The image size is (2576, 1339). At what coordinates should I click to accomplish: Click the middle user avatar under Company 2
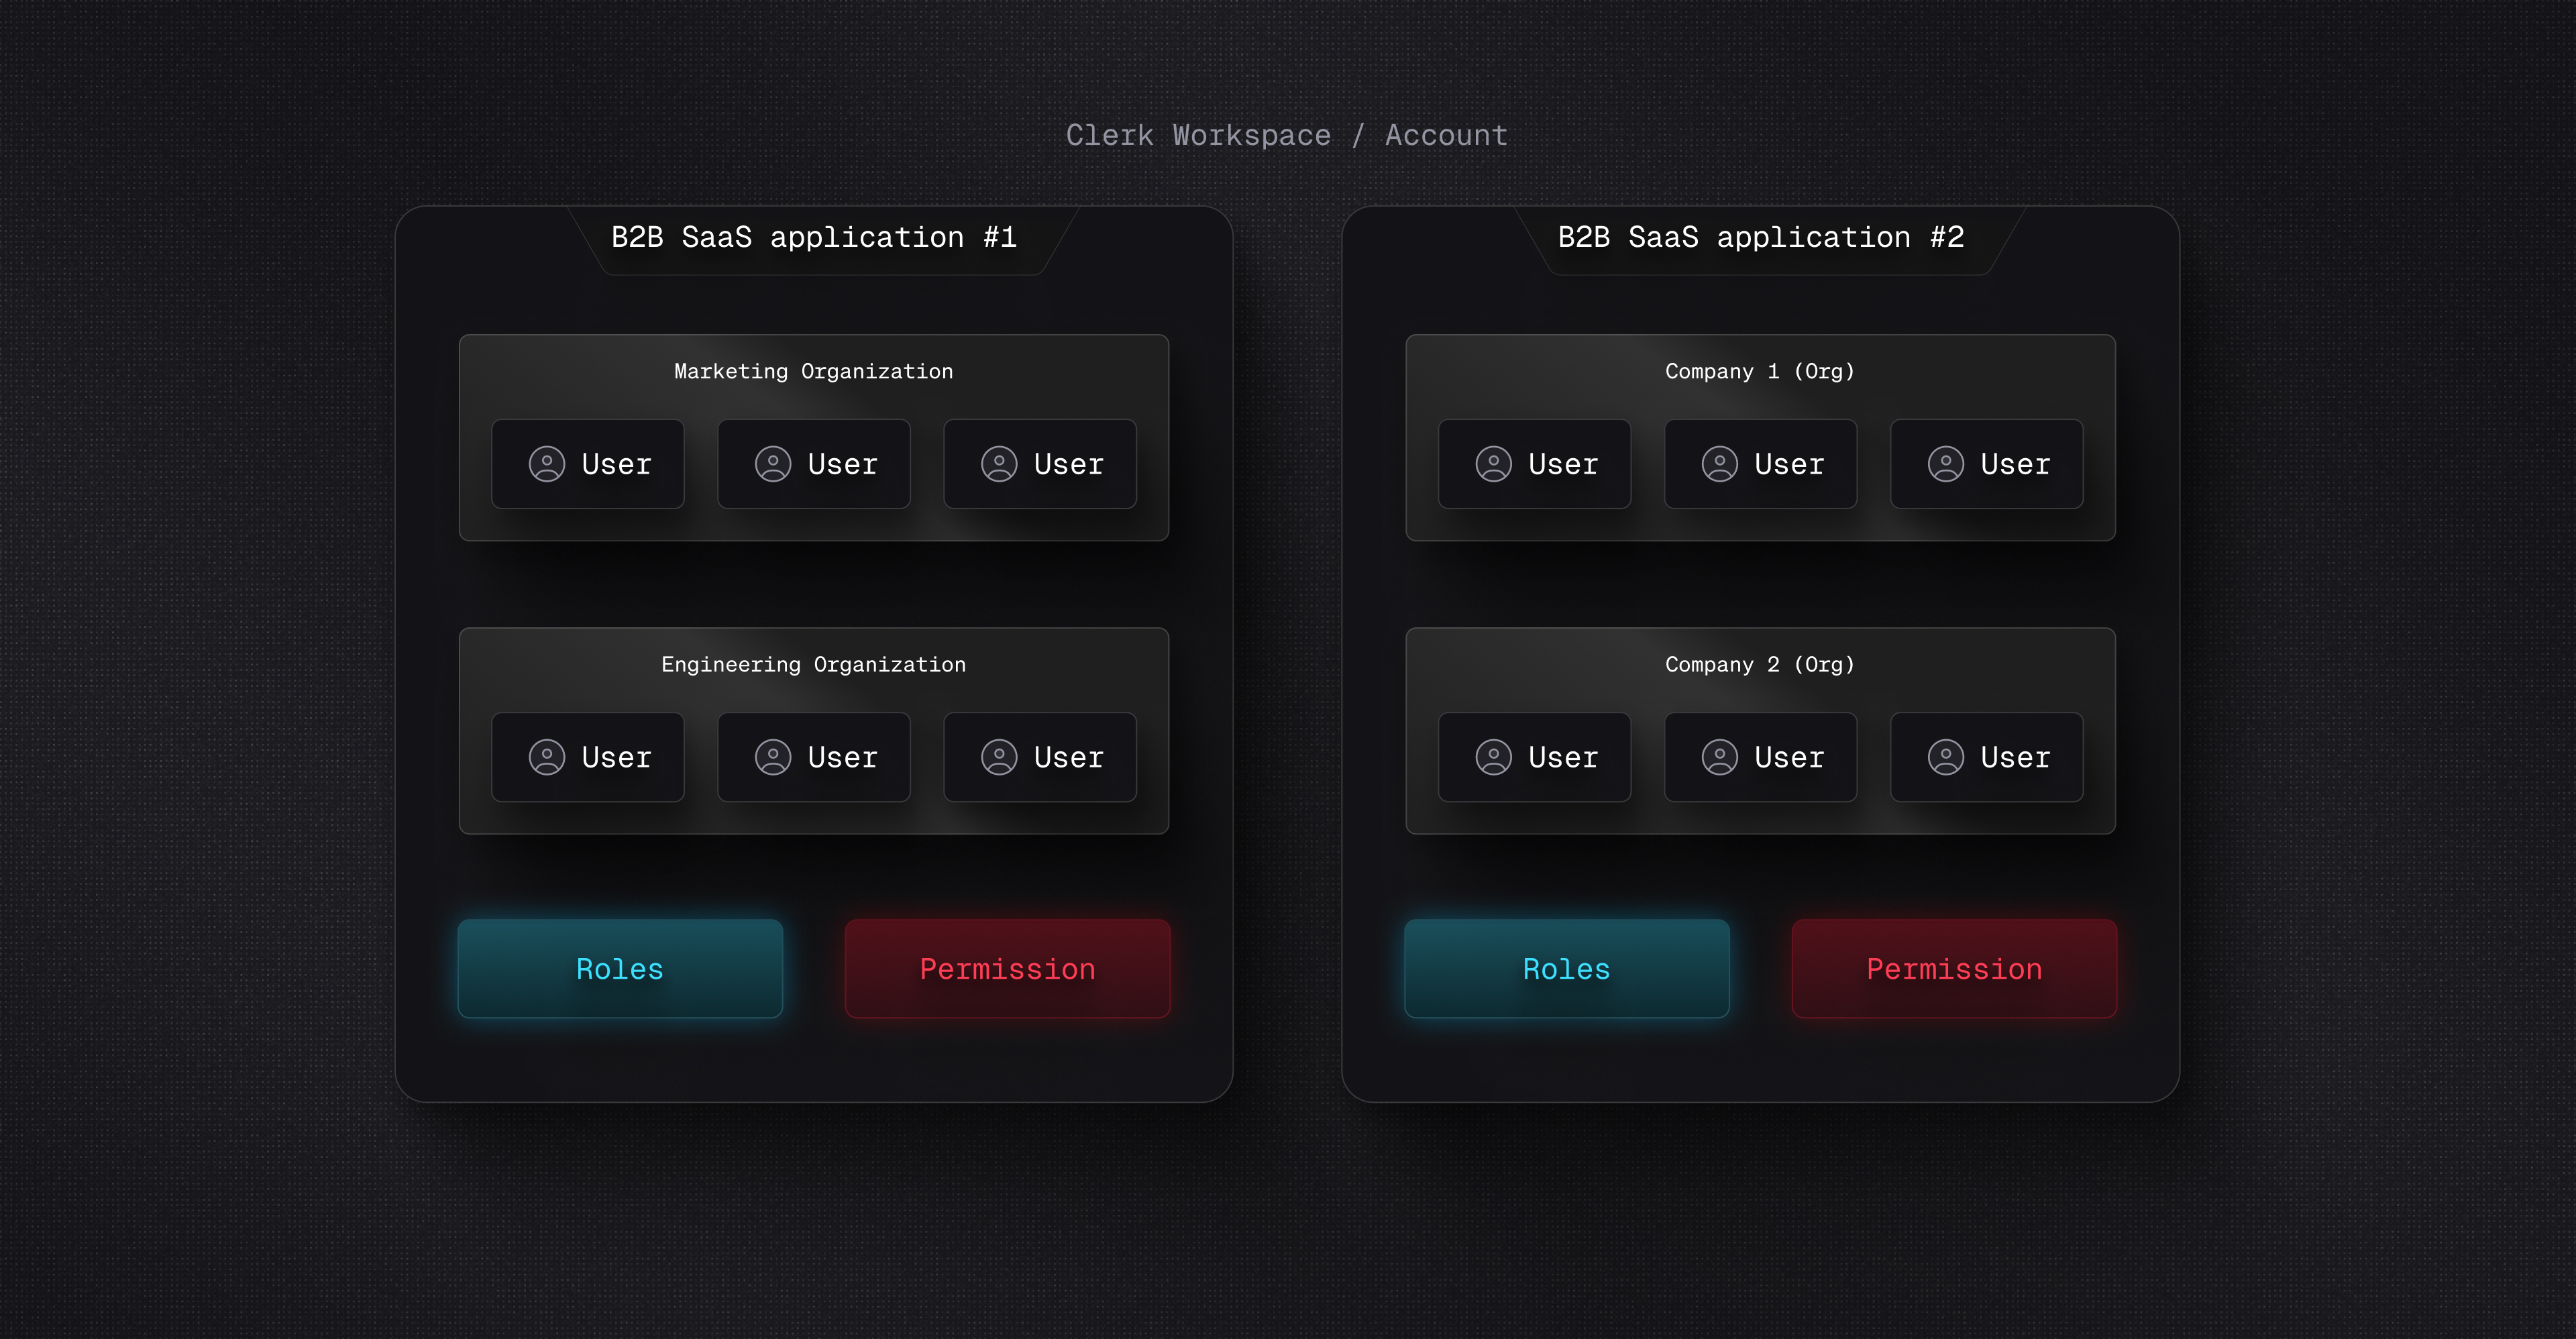click(x=1720, y=757)
